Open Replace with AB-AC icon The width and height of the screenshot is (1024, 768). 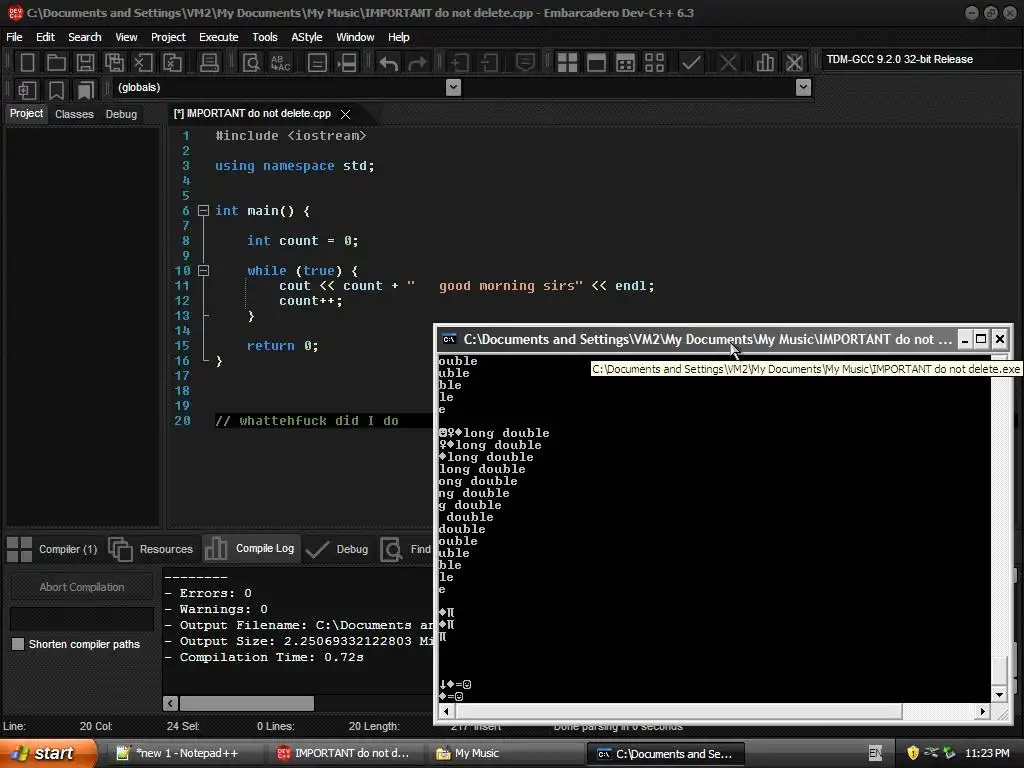[x=280, y=63]
